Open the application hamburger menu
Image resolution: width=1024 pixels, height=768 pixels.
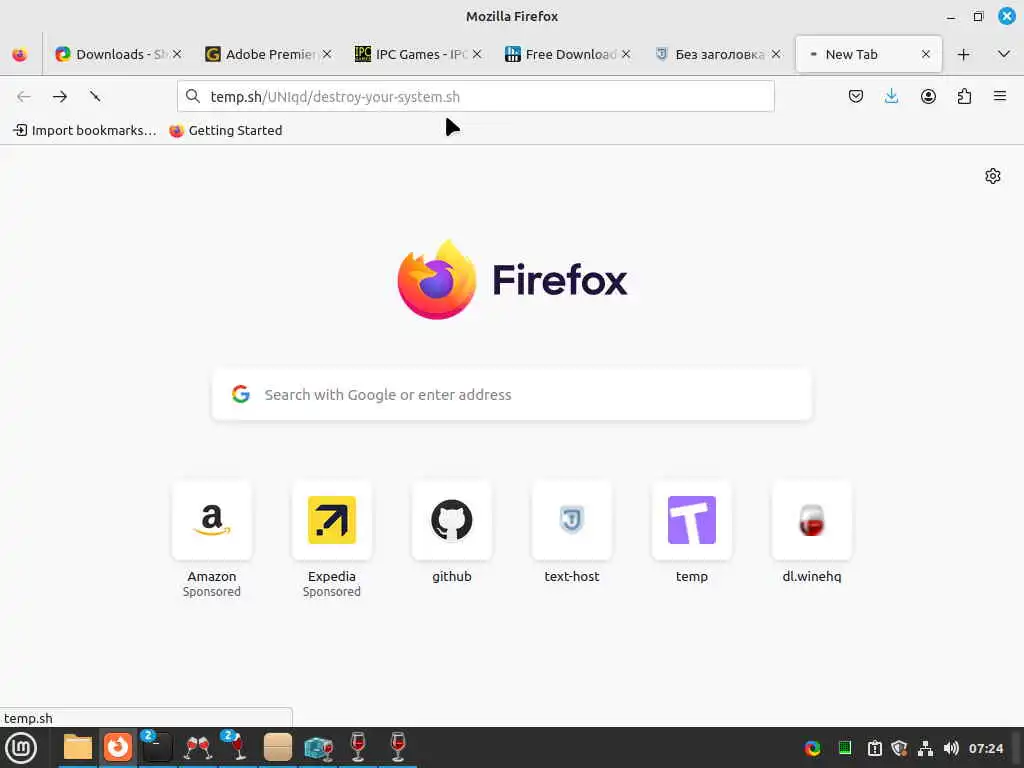1000,97
